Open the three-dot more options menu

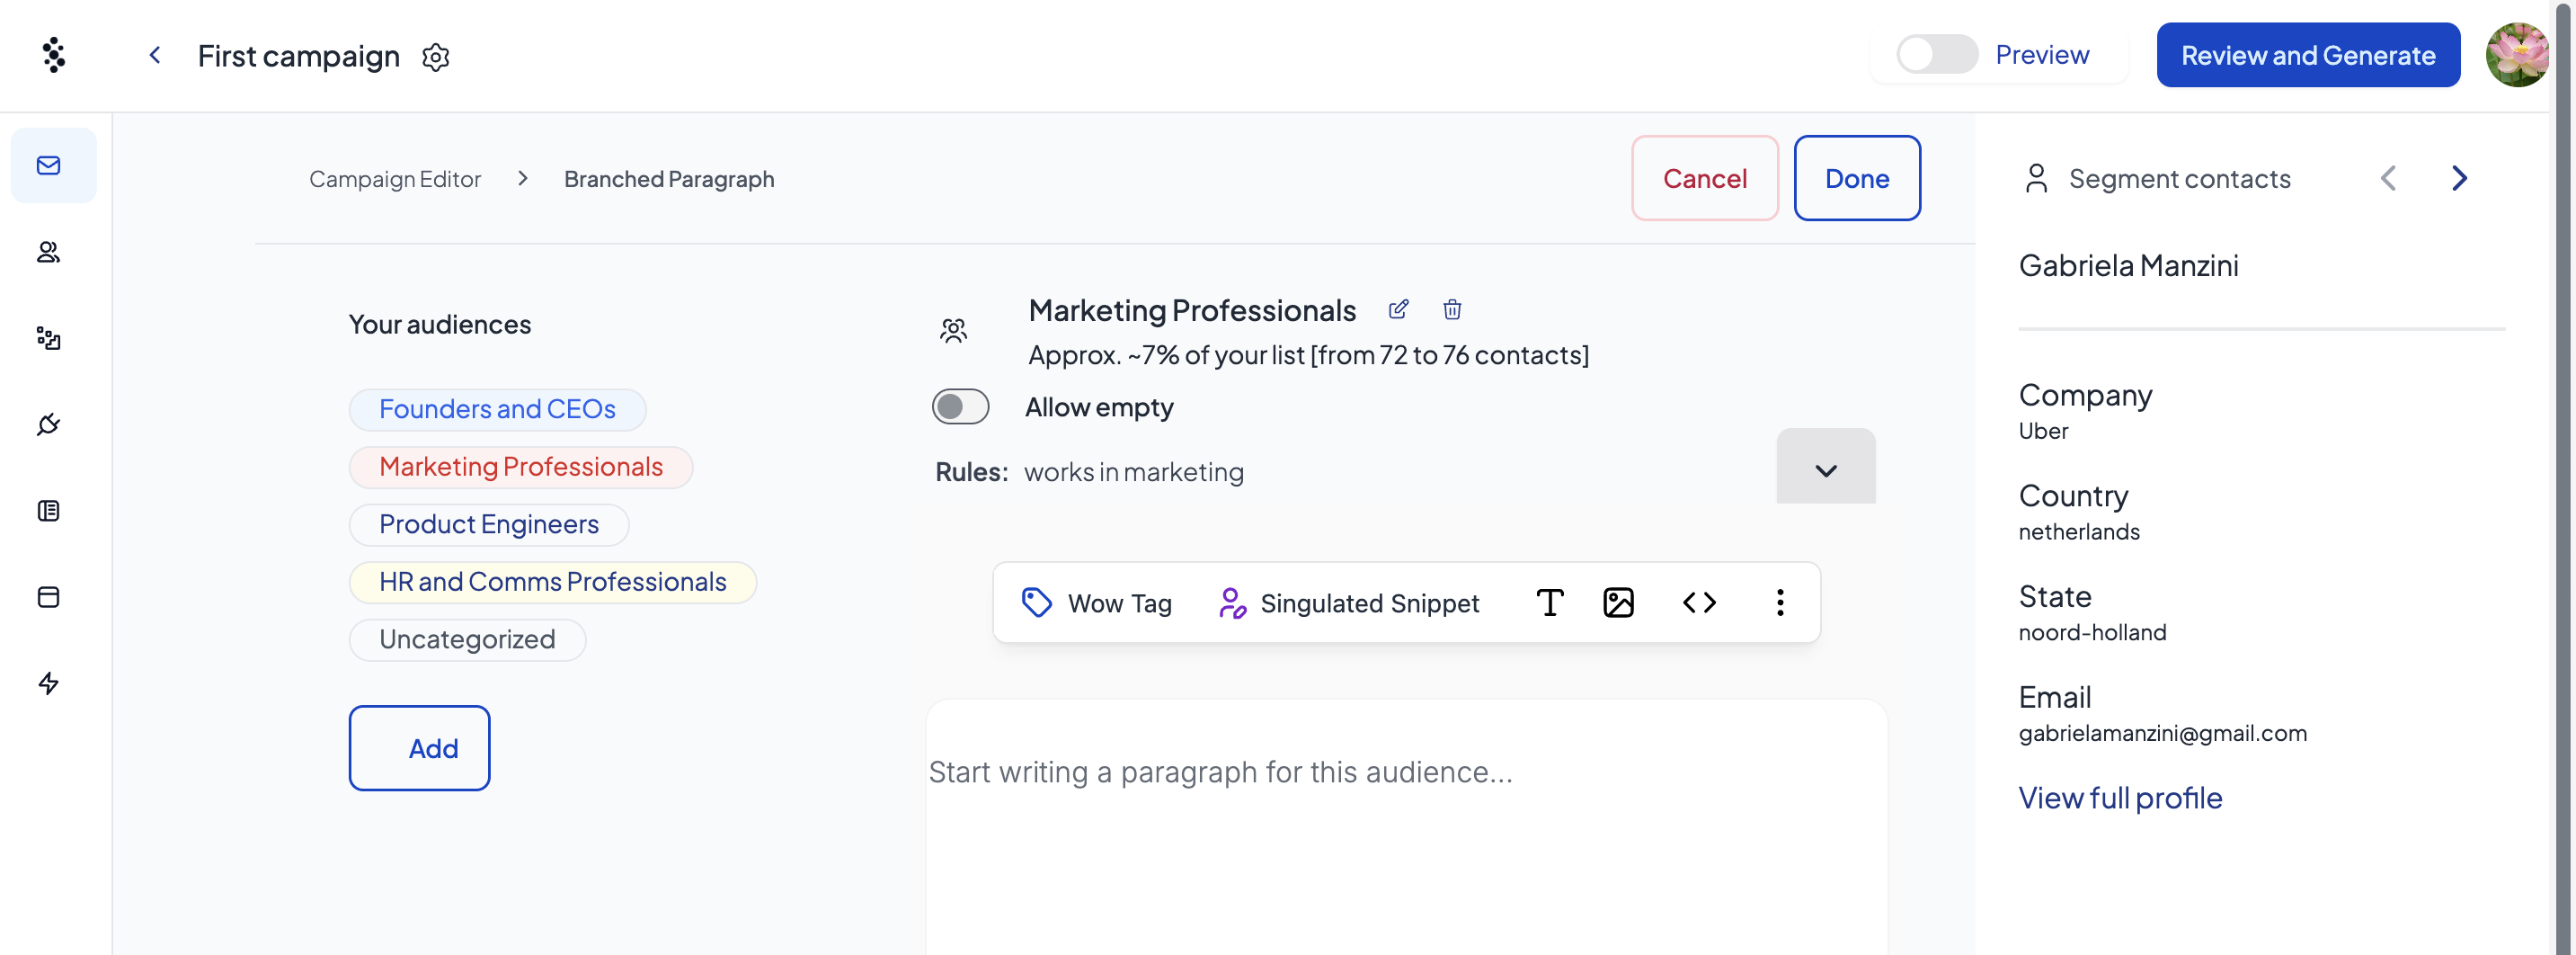click(1780, 602)
